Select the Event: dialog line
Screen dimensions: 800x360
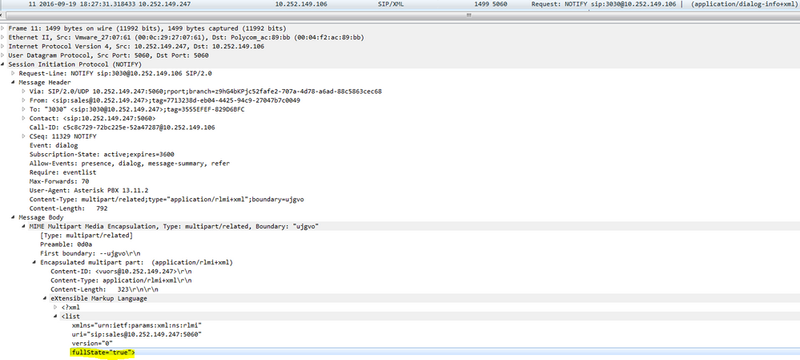pyautogui.click(x=54, y=145)
